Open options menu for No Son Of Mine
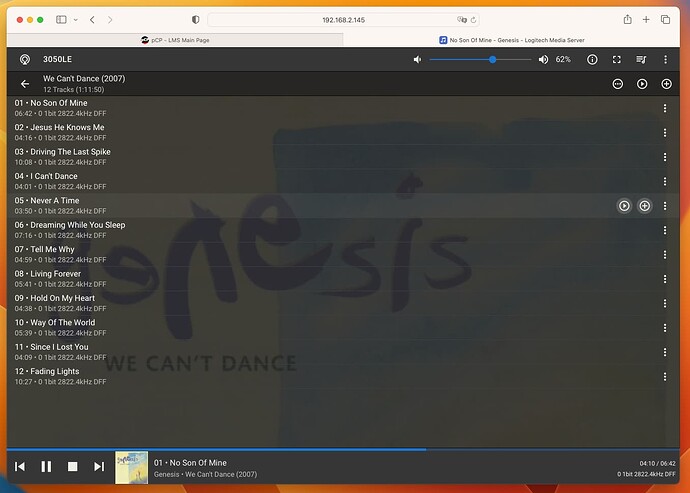The width and height of the screenshot is (690, 493). pyautogui.click(x=665, y=108)
